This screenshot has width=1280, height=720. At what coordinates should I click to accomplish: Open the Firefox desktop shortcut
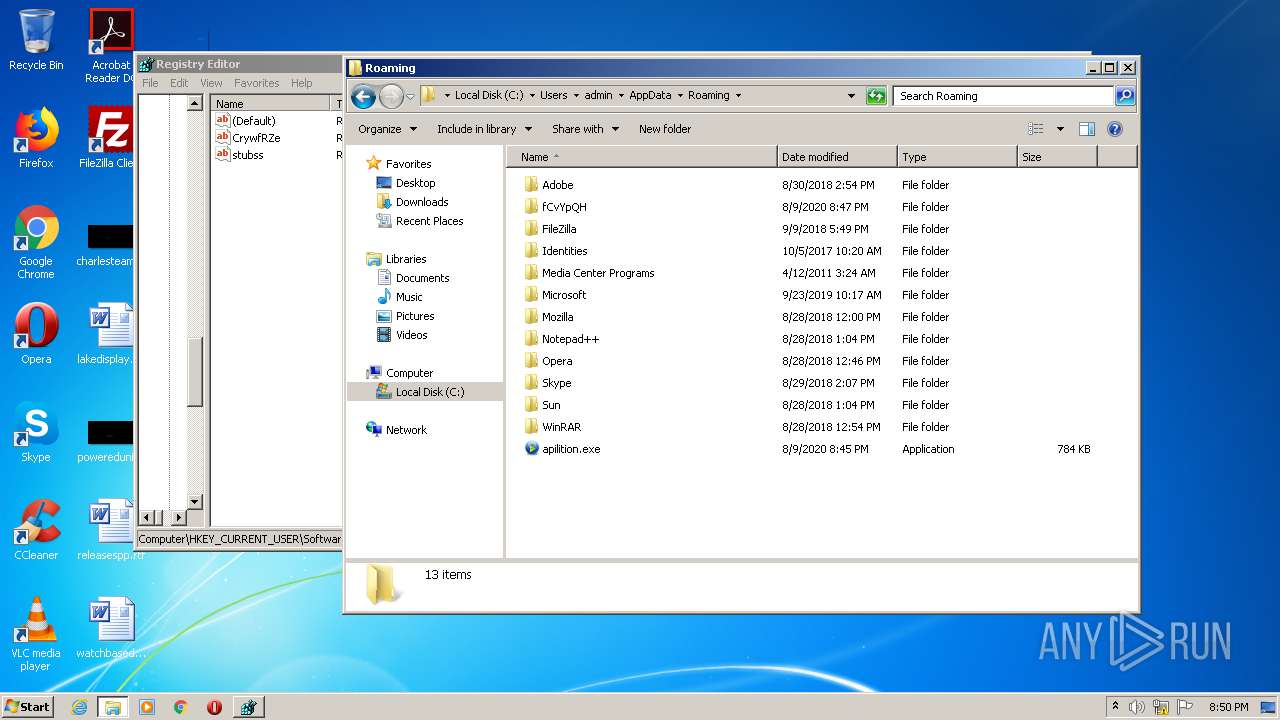pos(36,138)
